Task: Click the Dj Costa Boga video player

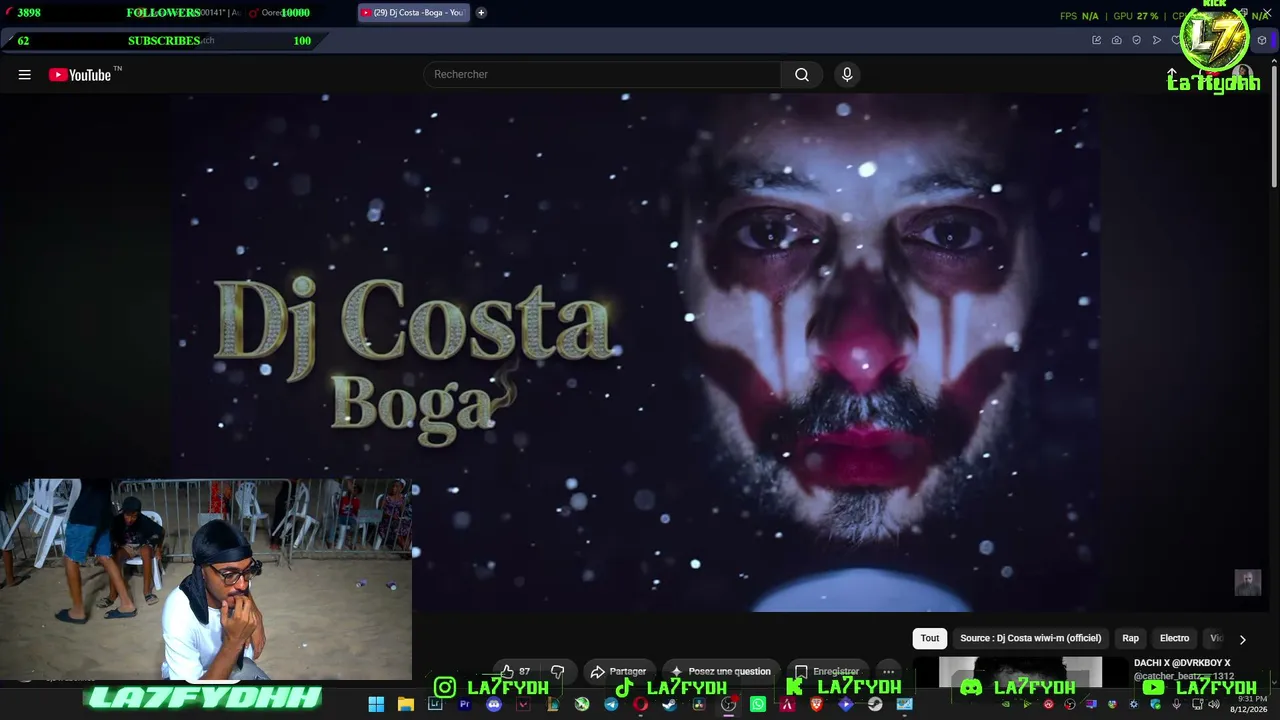Action: [x=634, y=352]
